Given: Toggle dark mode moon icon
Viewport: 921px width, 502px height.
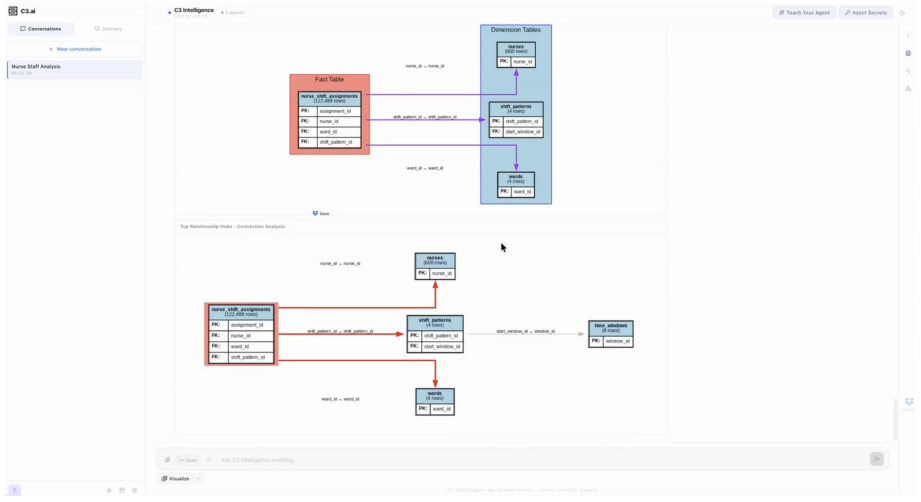Looking at the screenshot, I should [903, 12].
